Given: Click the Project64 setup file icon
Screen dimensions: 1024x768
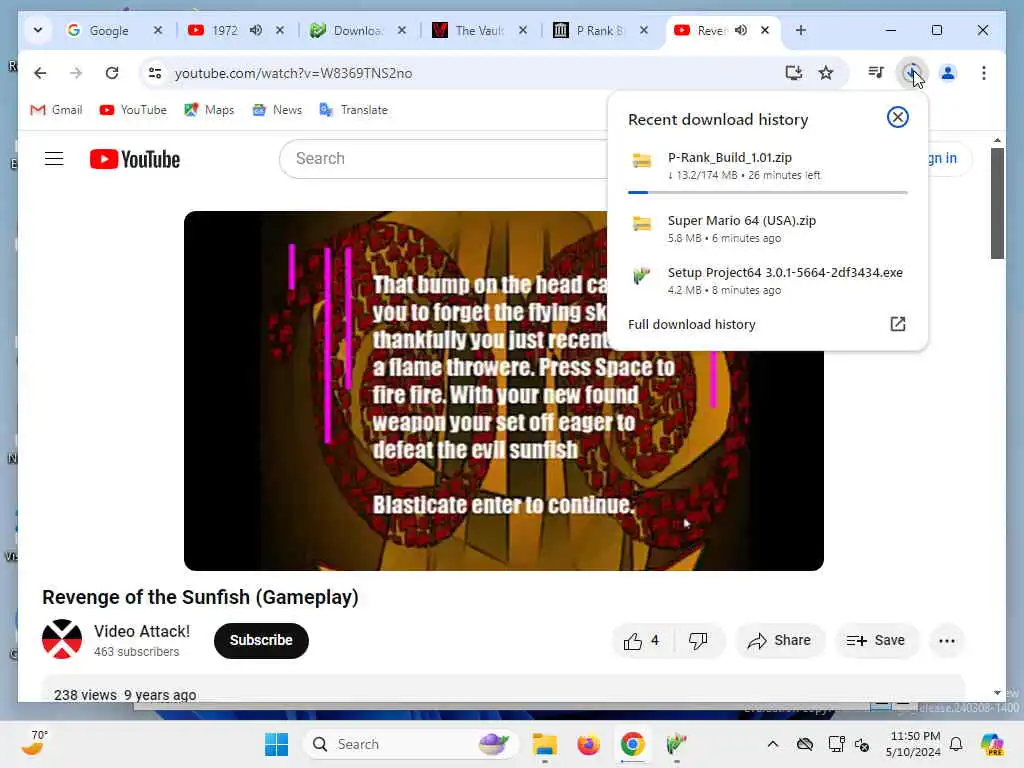Looking at the screenshot, I should coord(641,276).
